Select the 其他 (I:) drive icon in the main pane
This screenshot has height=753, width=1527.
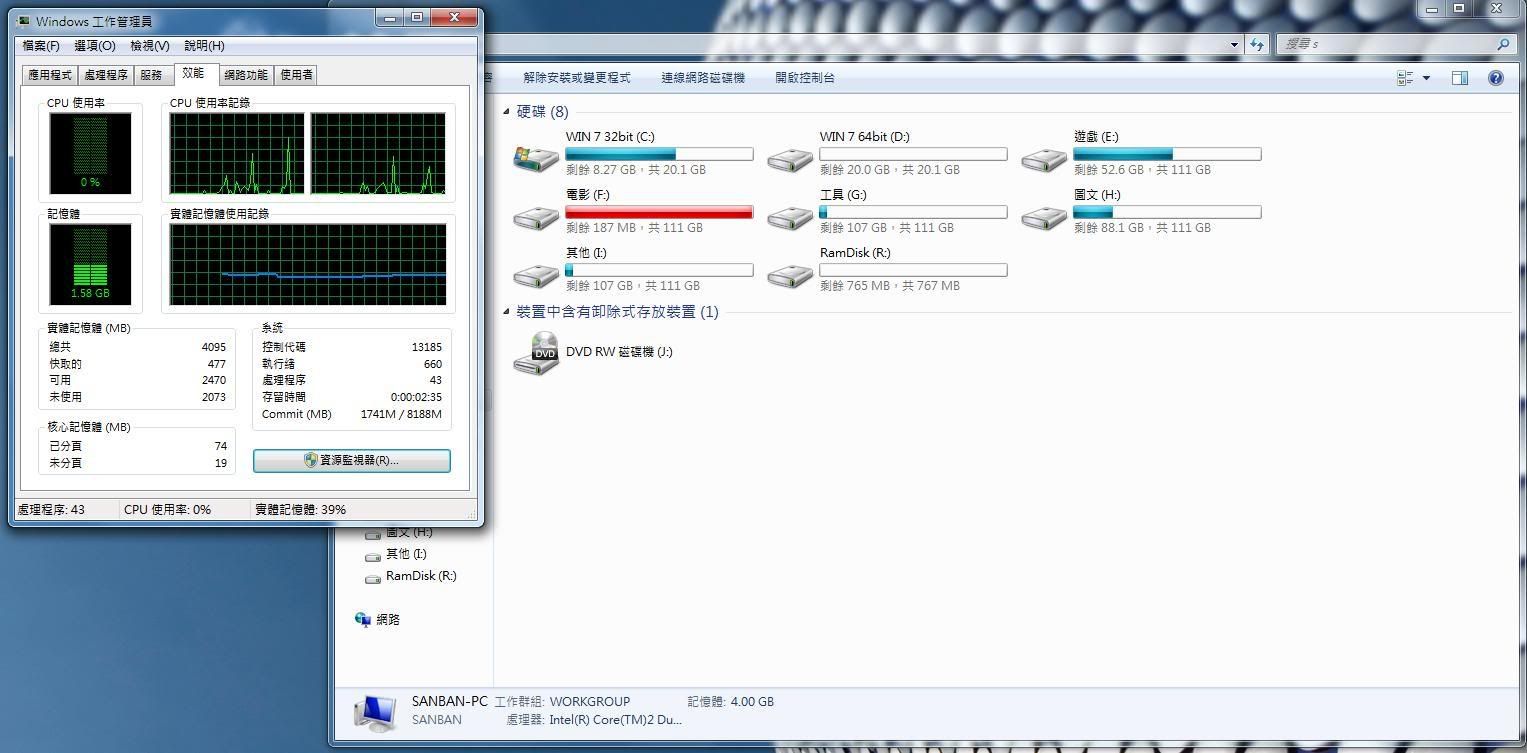(x=536, y=274)
